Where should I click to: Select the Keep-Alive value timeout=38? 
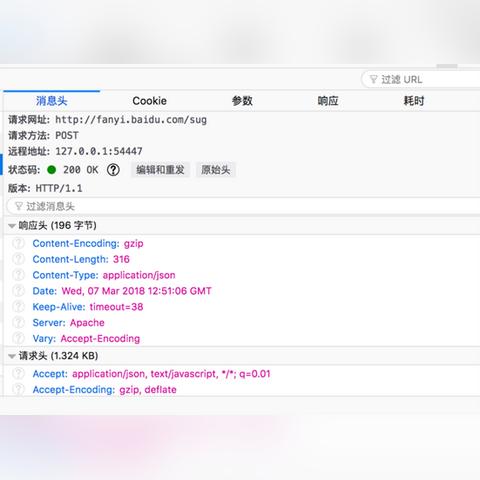click(x=116, y=307)
